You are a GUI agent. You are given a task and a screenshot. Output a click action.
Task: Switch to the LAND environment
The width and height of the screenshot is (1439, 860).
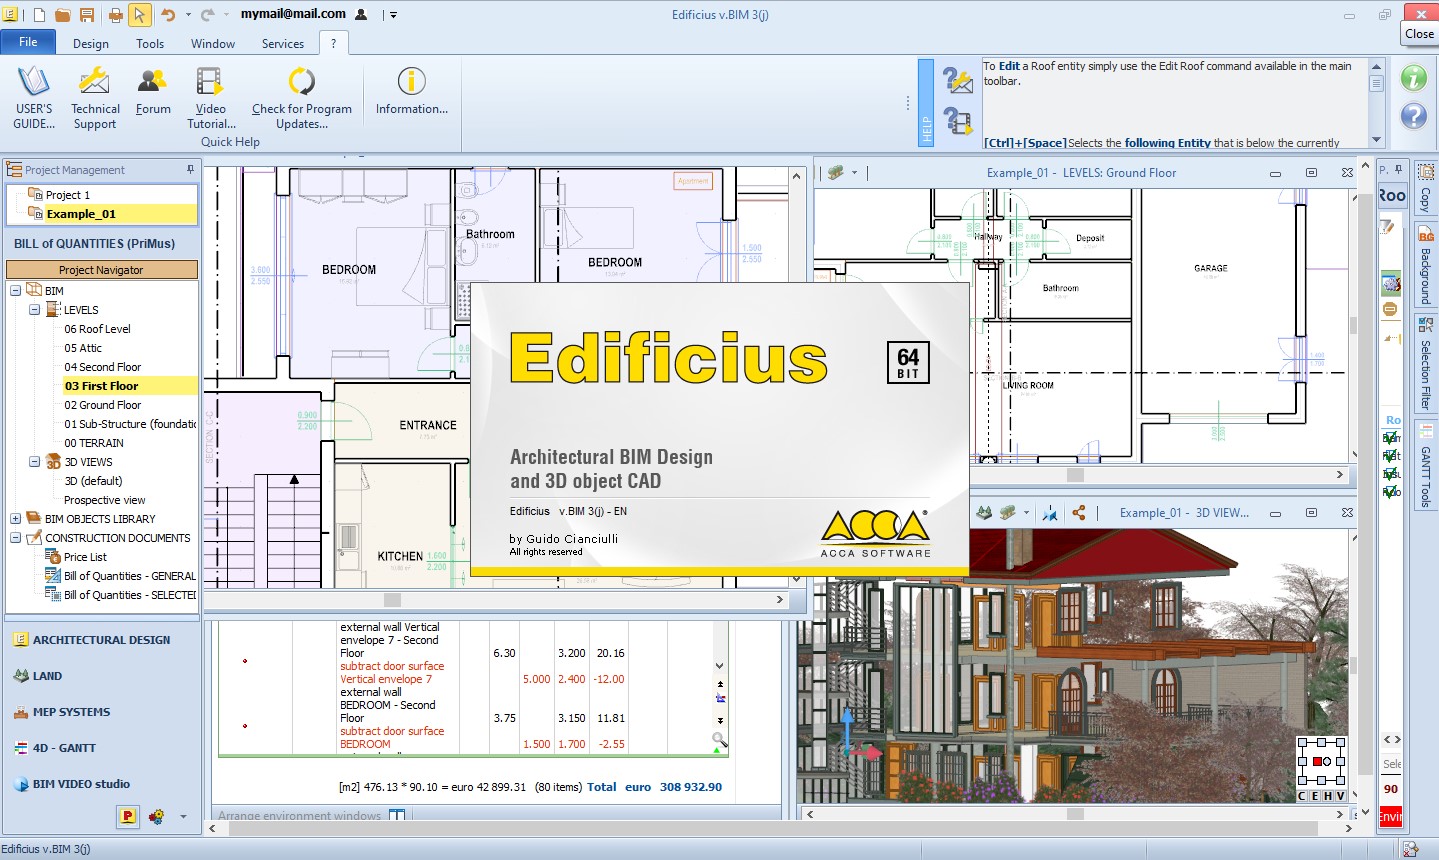pyautogui.click(x=37, y=676)
